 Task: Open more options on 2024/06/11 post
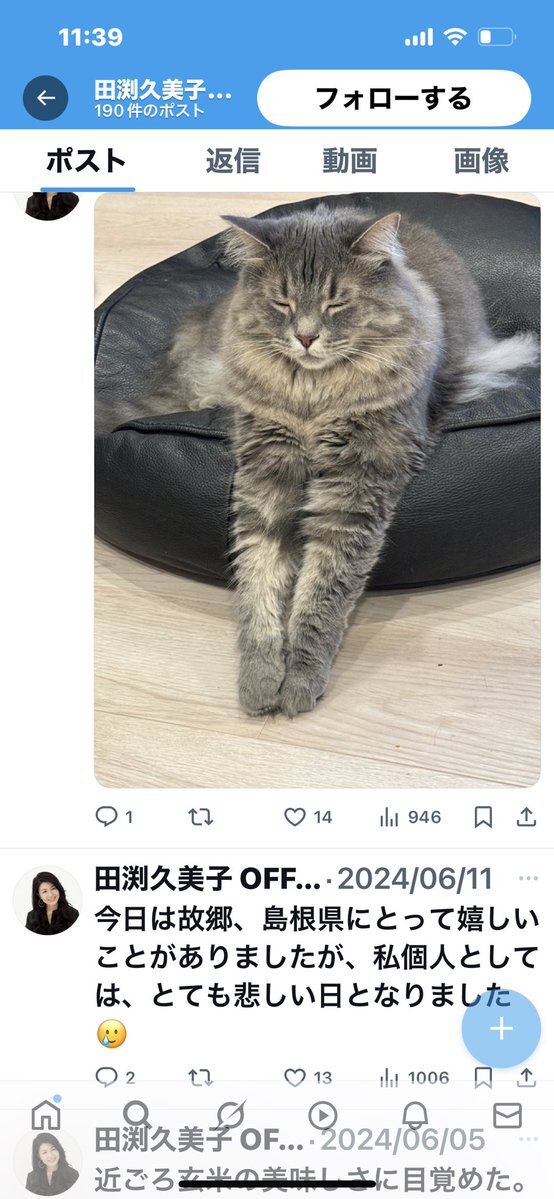[528, 878]
